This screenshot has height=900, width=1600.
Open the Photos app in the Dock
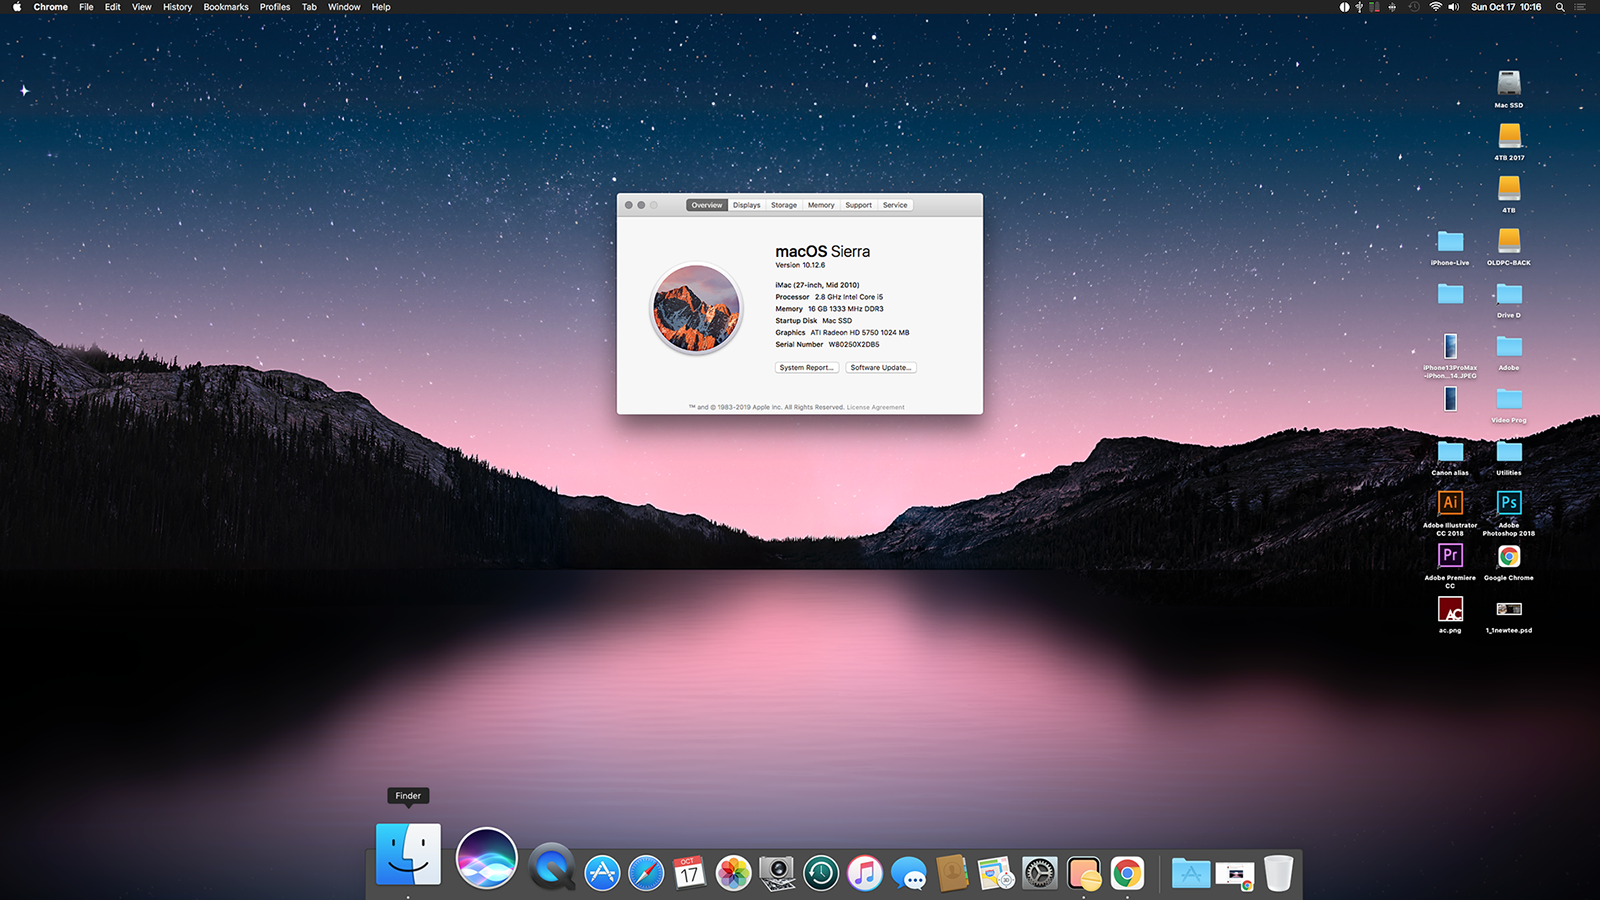tap(733, 873)
